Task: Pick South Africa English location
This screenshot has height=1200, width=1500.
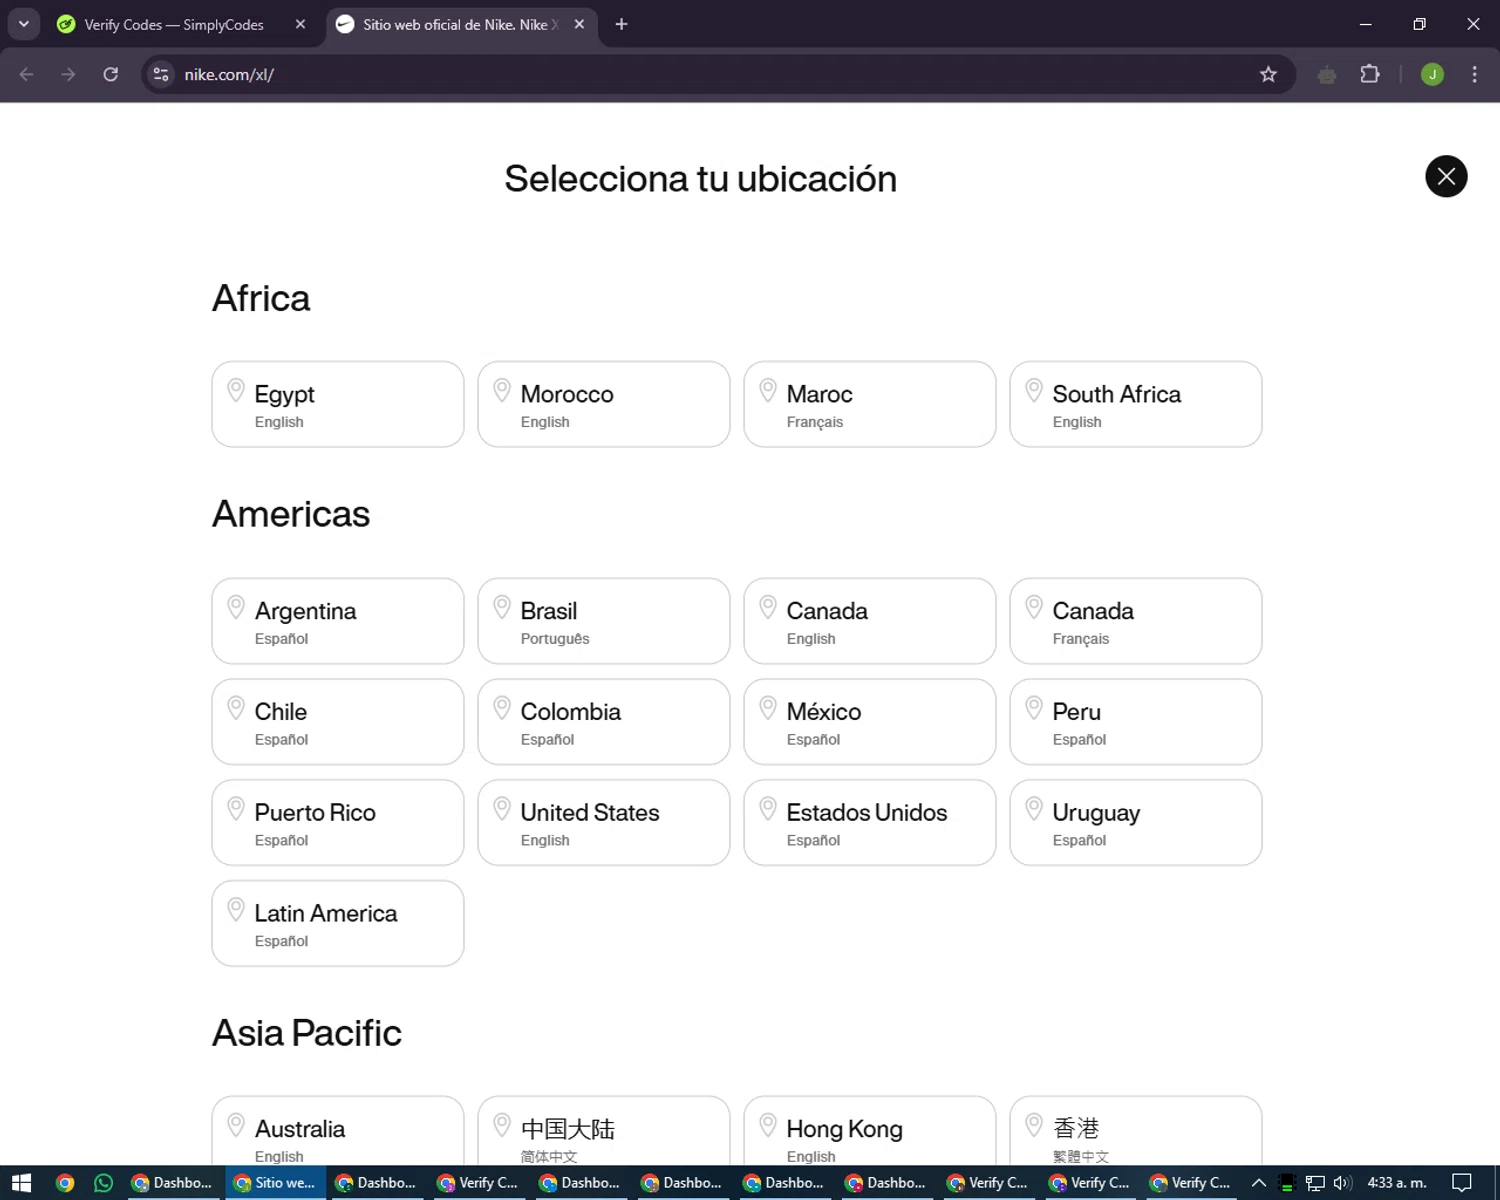Action: [x=1136, y=404]
